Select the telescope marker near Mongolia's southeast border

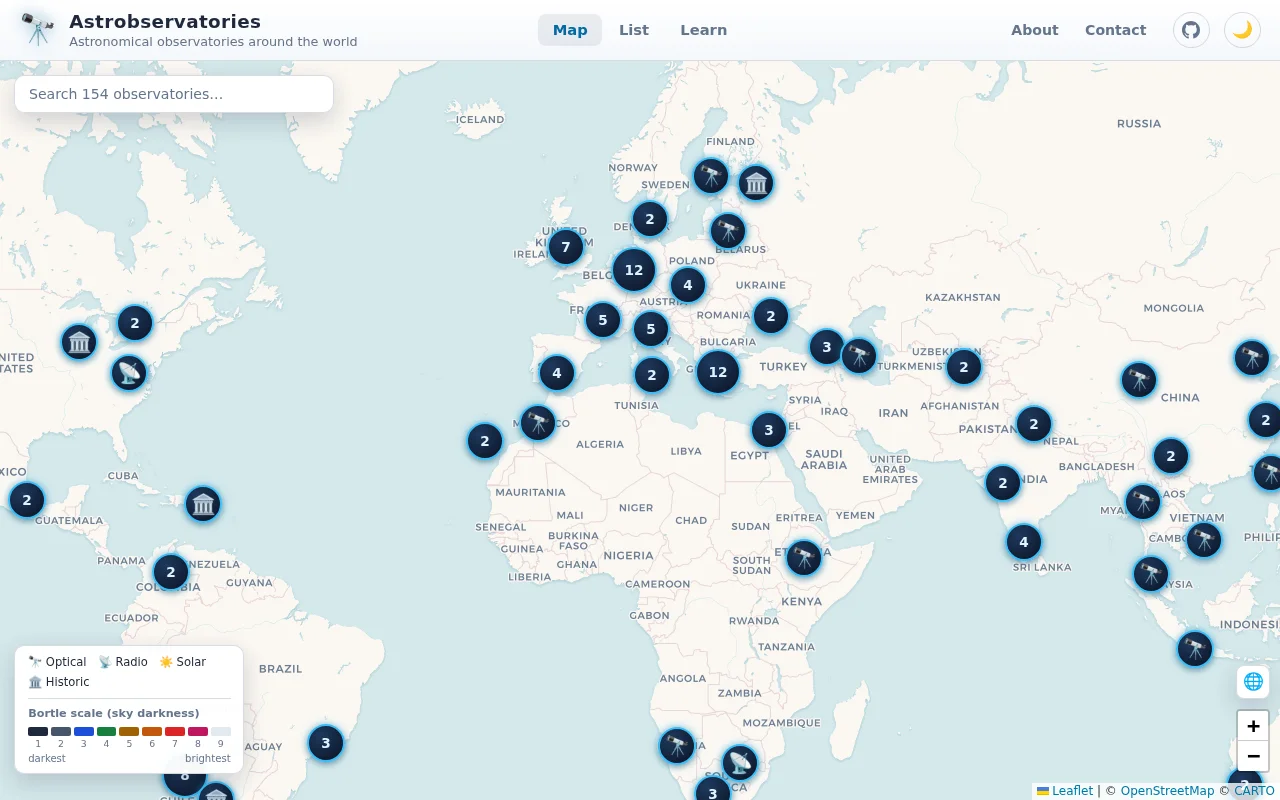[x=1252, y=357]
